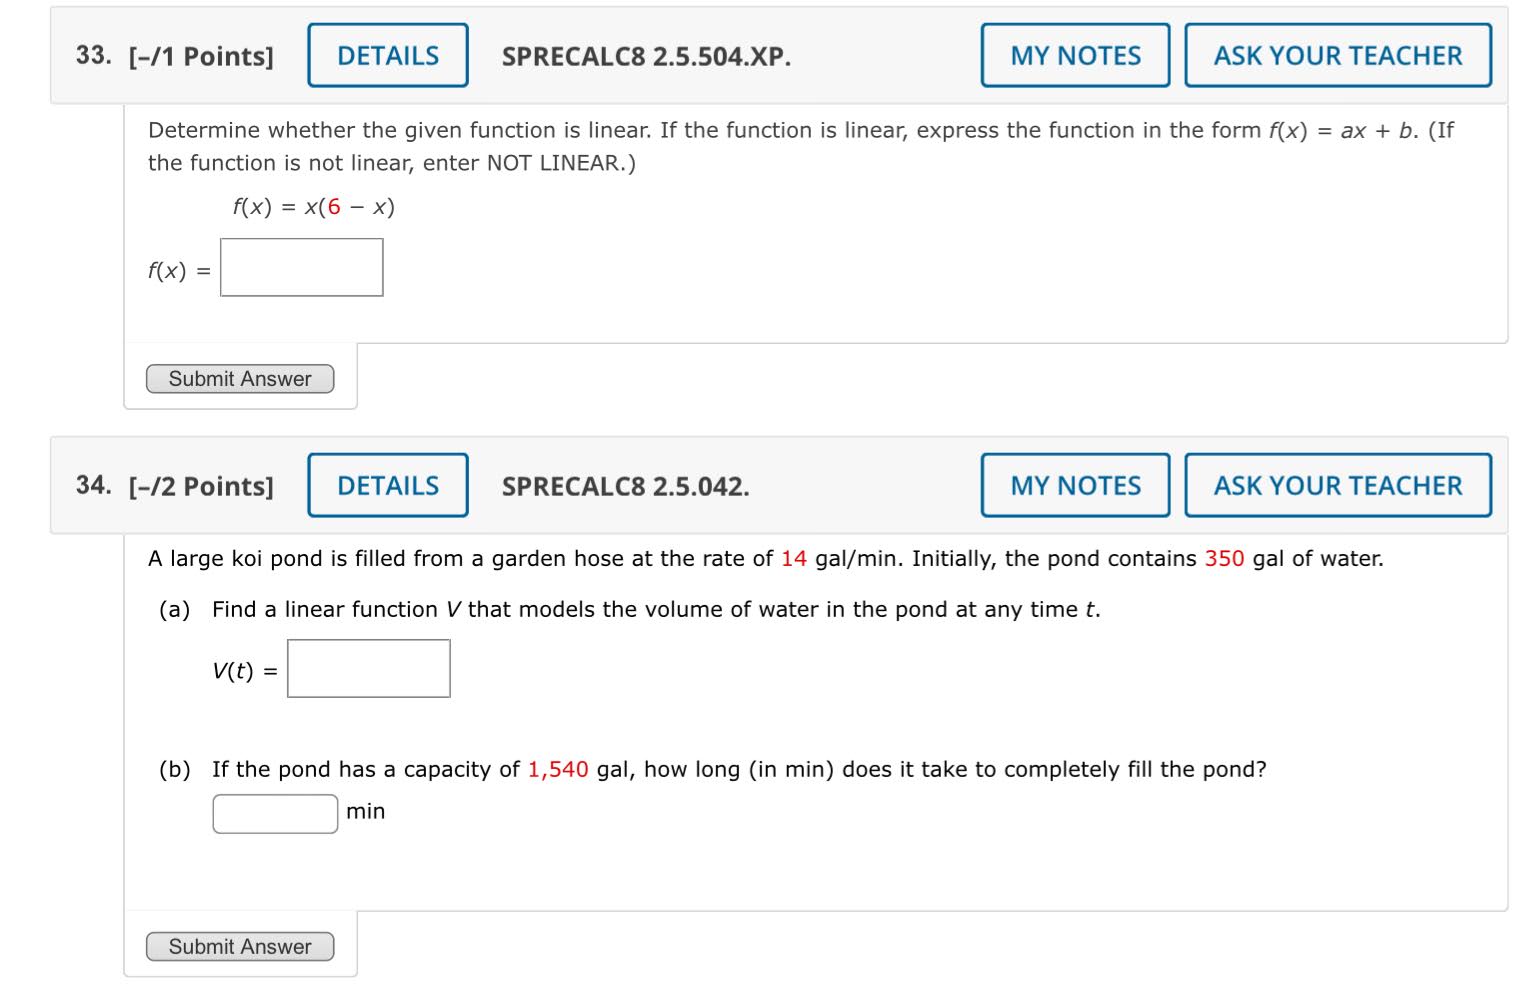Open MY NOTES for question 33

1074,55
